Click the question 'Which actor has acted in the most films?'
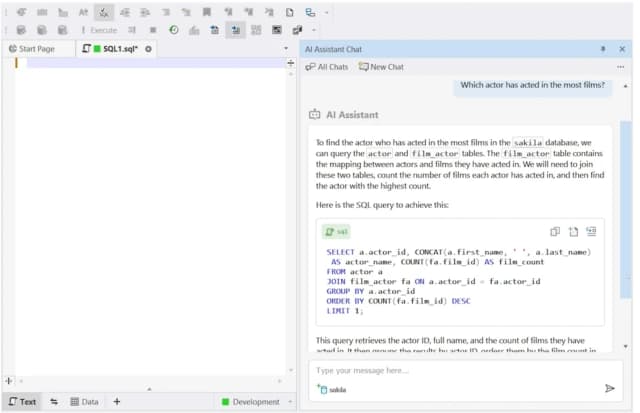This screenshot has width=640, height=413. pyautogui.click(x=533, y=85)
